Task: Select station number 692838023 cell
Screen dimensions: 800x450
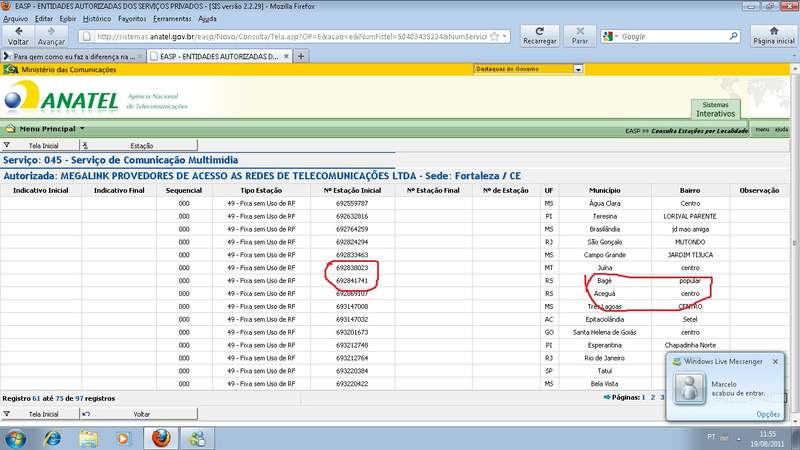Action: coord(352,268)
